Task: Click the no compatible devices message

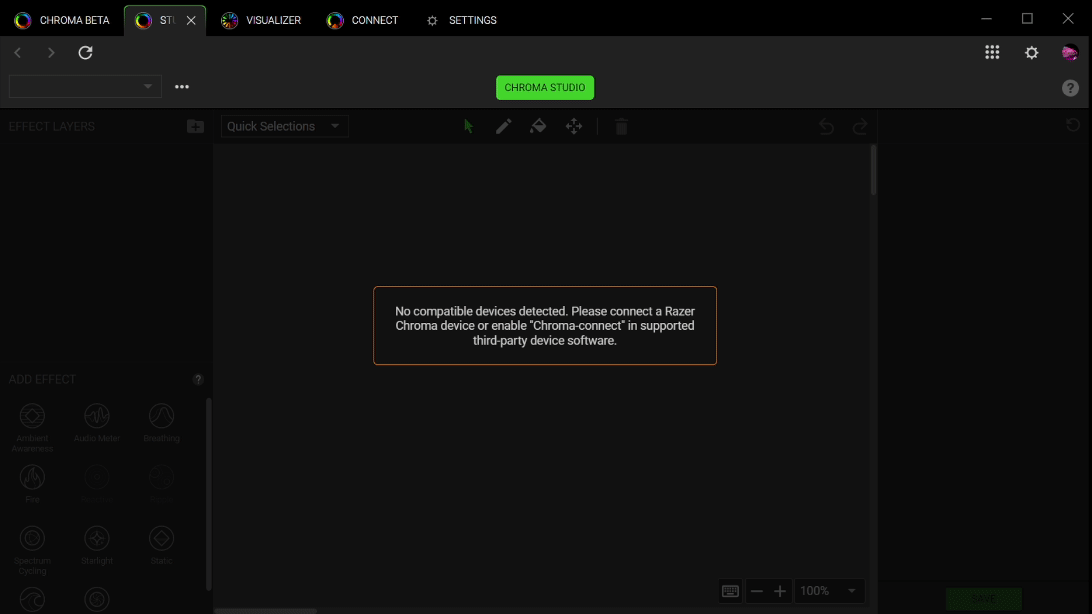Action: 545,326
